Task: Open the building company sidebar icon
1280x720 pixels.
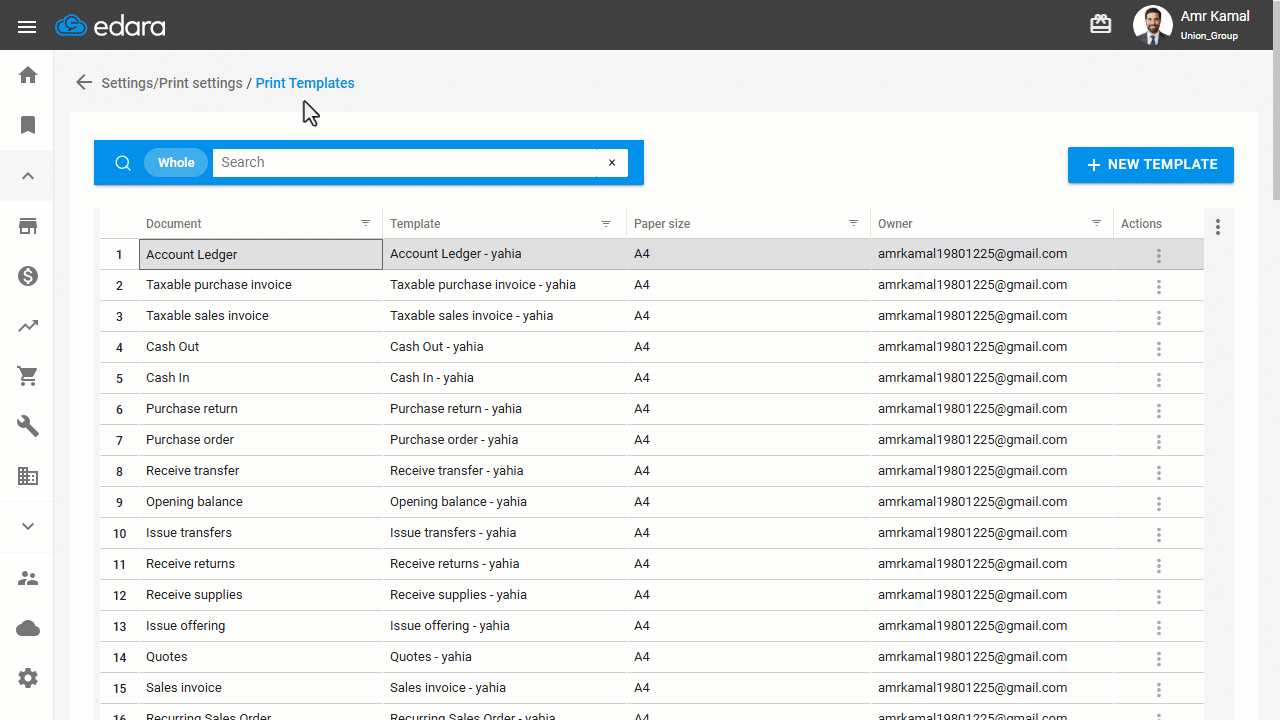Action: [28, 476]
